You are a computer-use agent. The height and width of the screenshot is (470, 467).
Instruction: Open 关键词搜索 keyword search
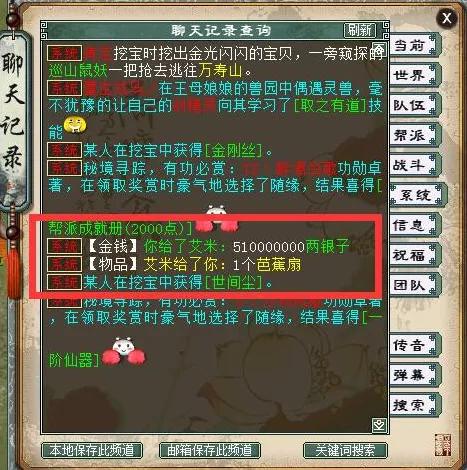[x=345, y=450]
